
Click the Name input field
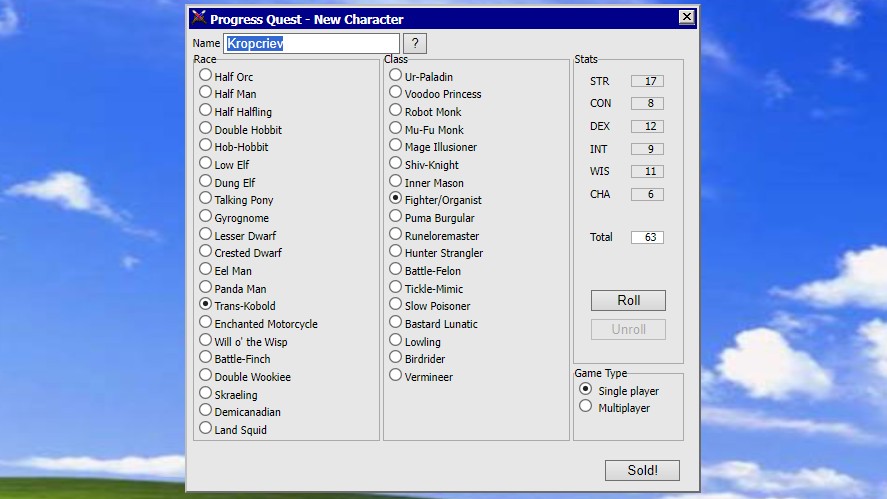click(x=312, y=44)
